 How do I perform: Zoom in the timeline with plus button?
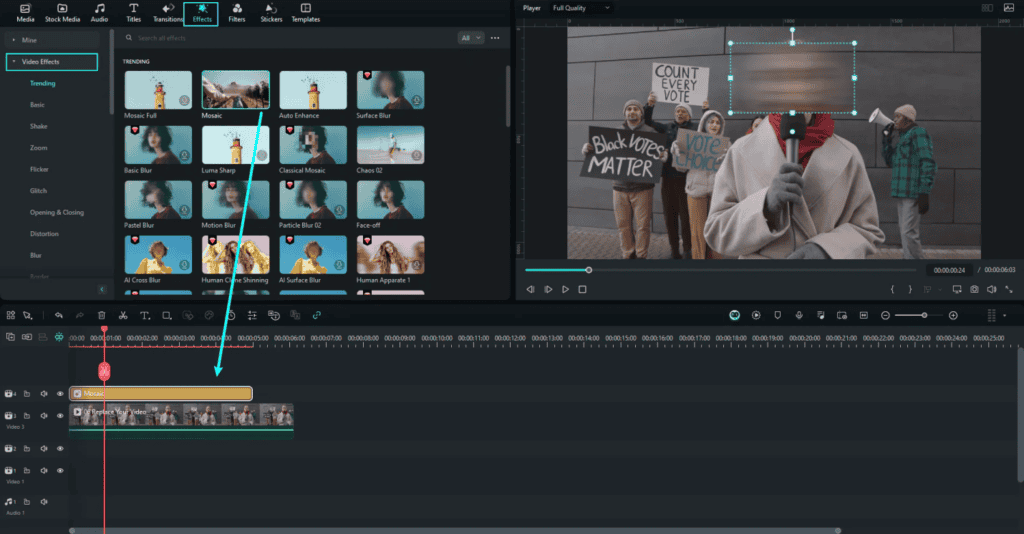tap(953, 315)
